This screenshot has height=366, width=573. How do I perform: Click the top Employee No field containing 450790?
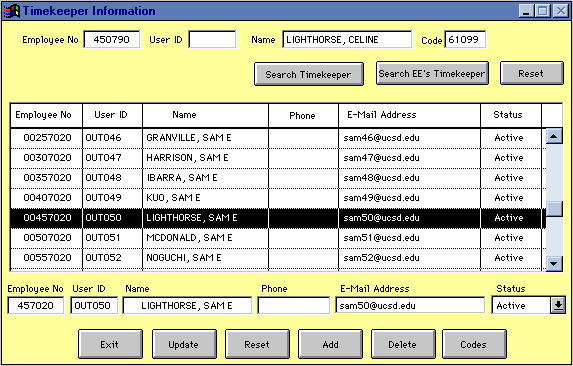pos(112,39)
